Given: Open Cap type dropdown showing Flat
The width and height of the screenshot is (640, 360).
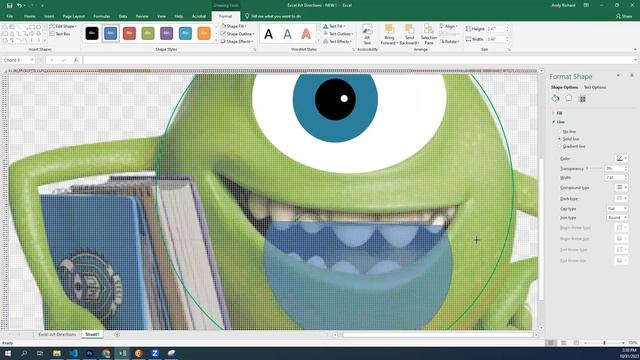Looking at the screenshot, I should (617, 209).
